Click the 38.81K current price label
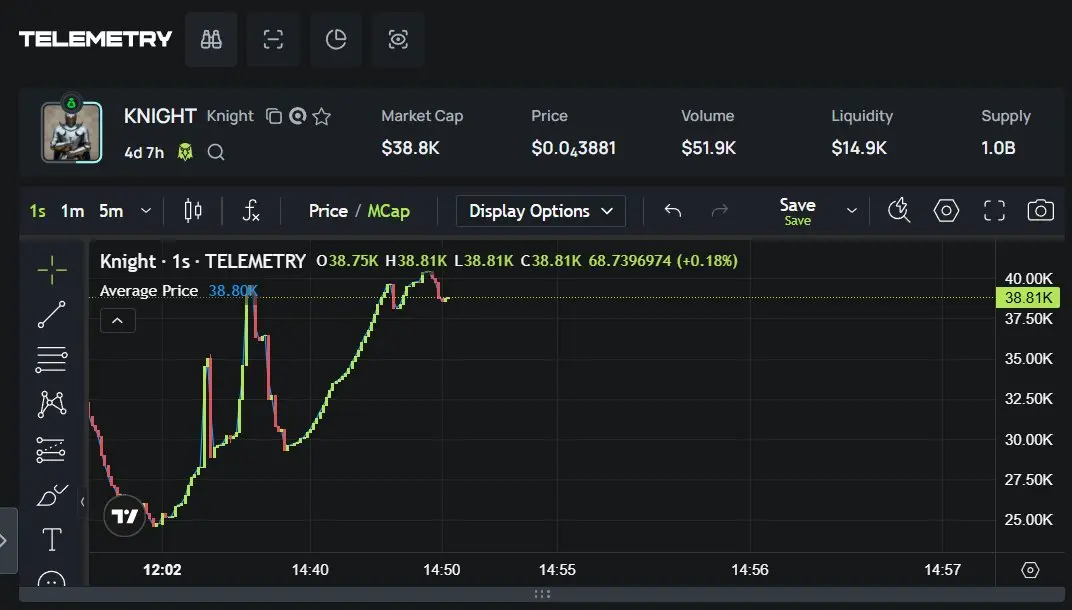Viewport: 1072px width, 610px height. click(1028, 297)
